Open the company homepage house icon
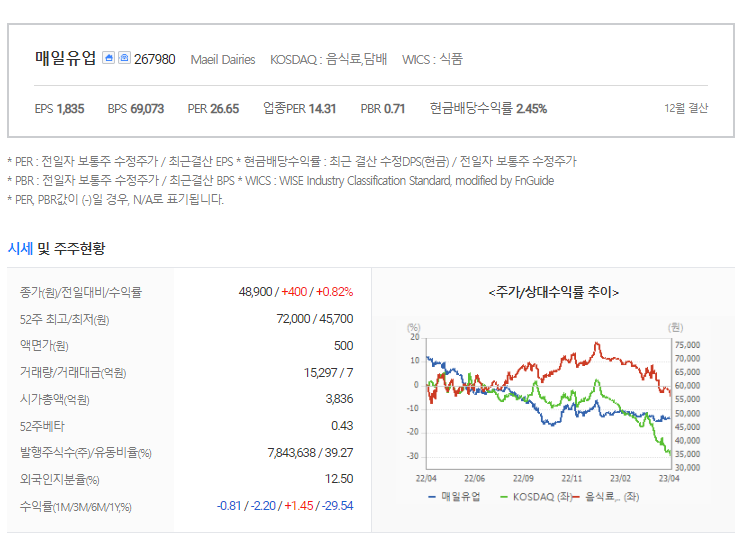 [x=109, y=58]
